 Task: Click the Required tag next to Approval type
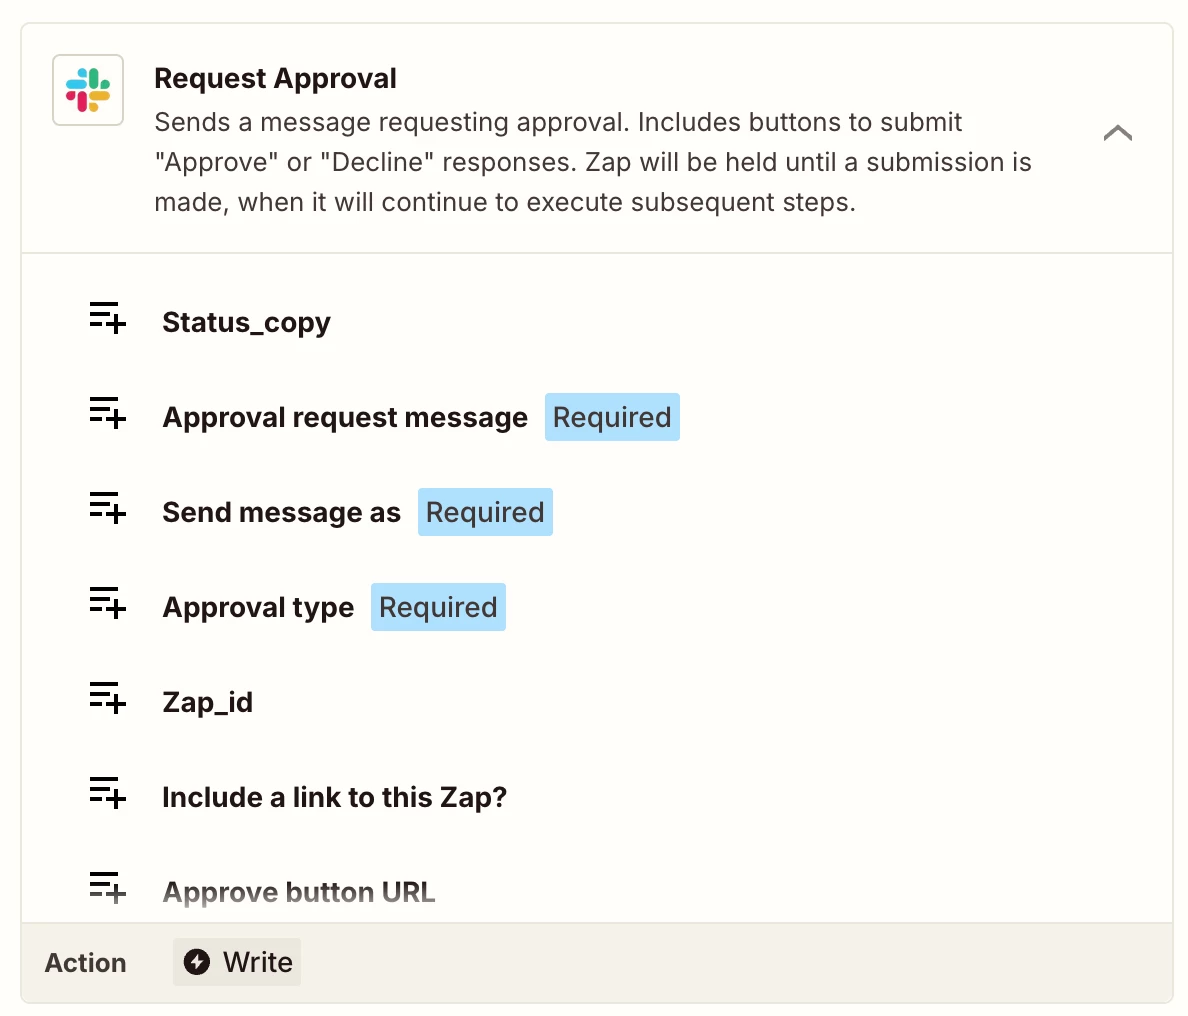[x=438, y=607]
